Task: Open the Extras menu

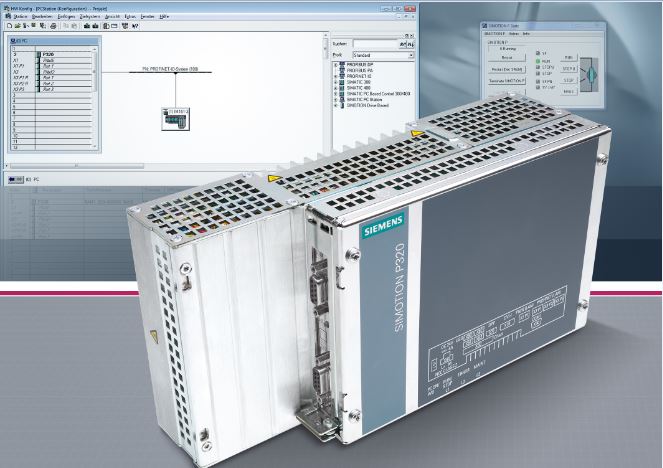Action: (130, 16)
